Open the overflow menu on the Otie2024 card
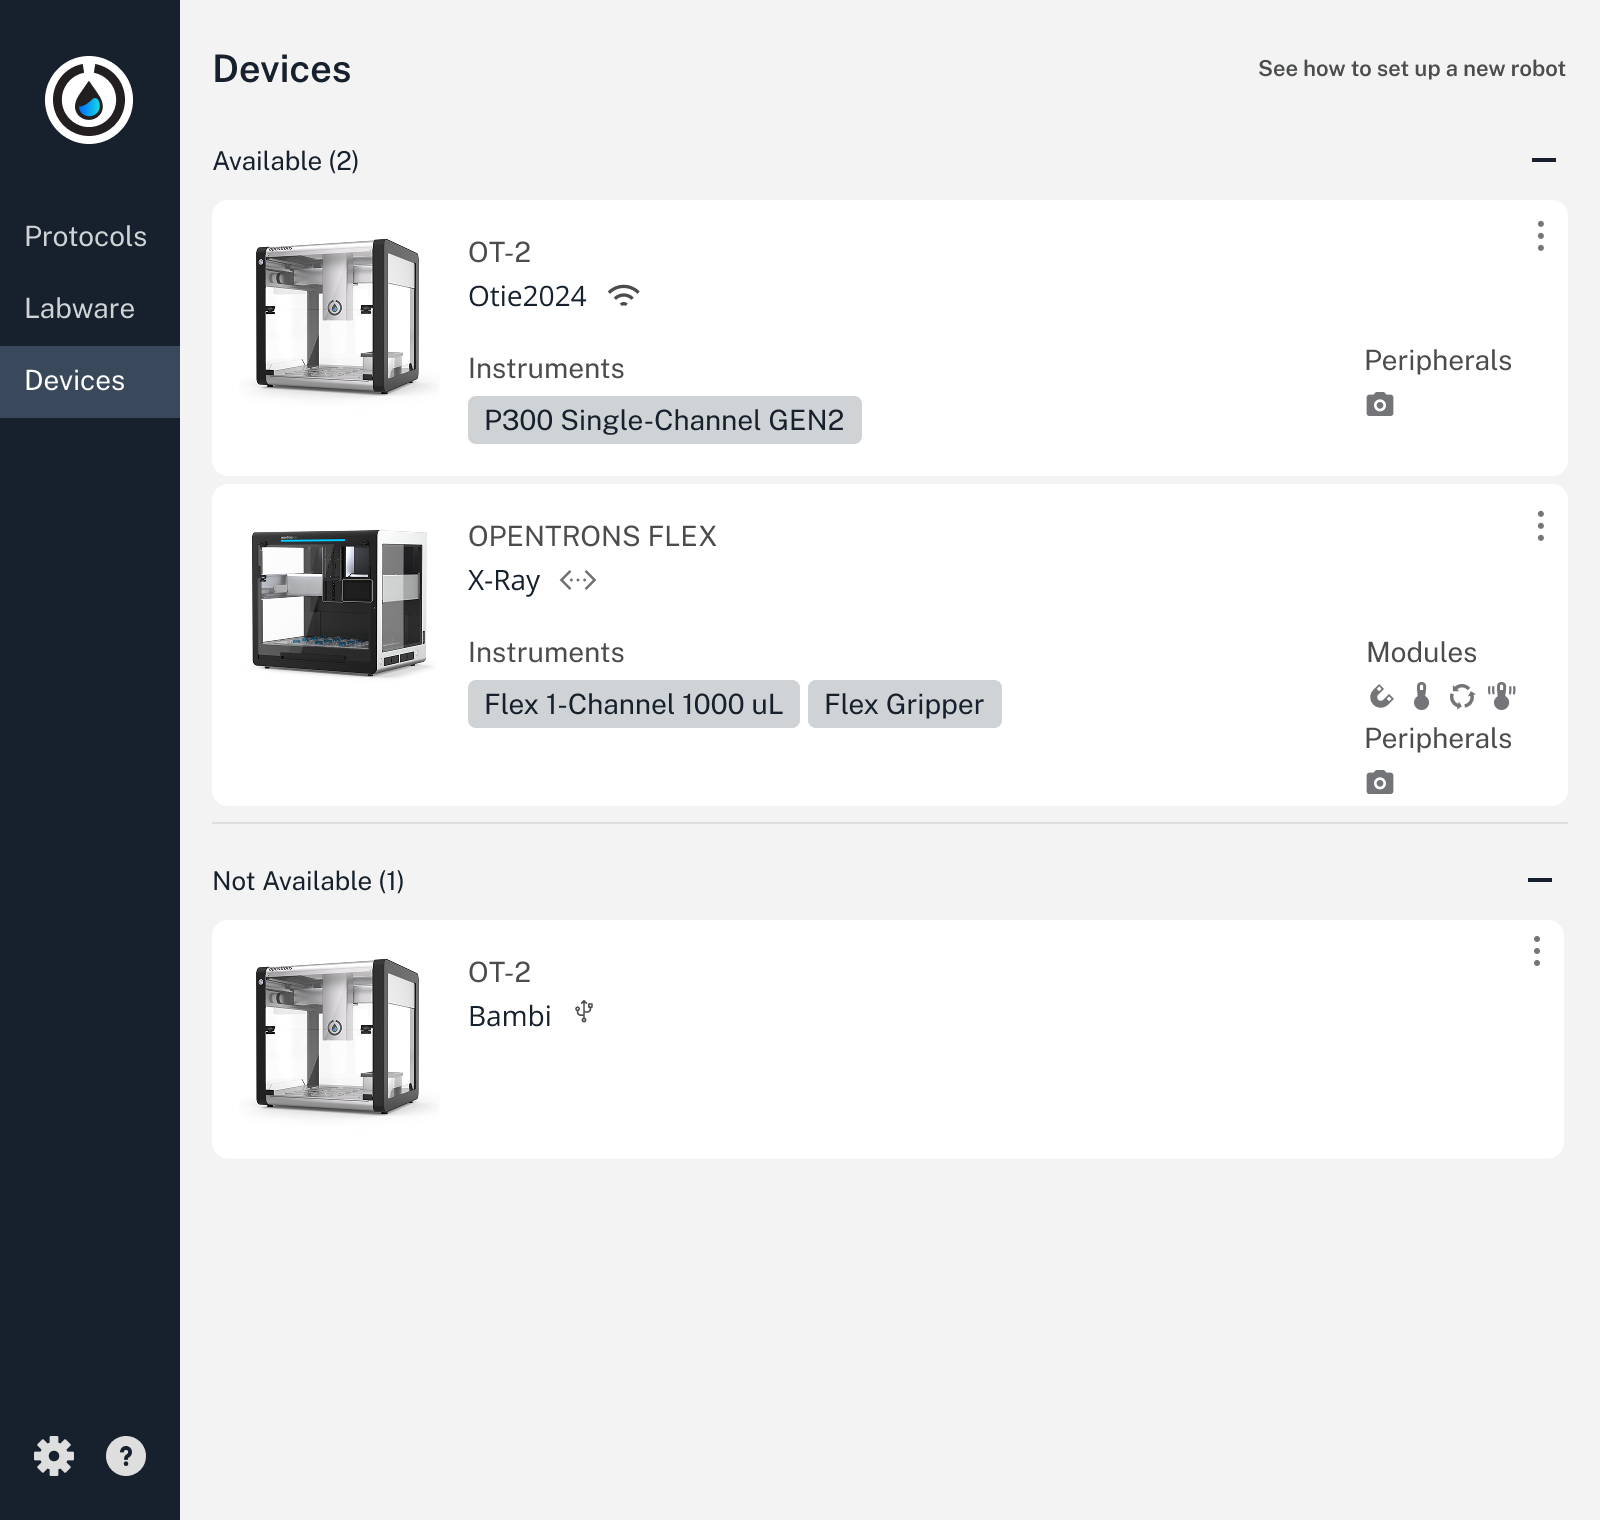 (1540, 237)
